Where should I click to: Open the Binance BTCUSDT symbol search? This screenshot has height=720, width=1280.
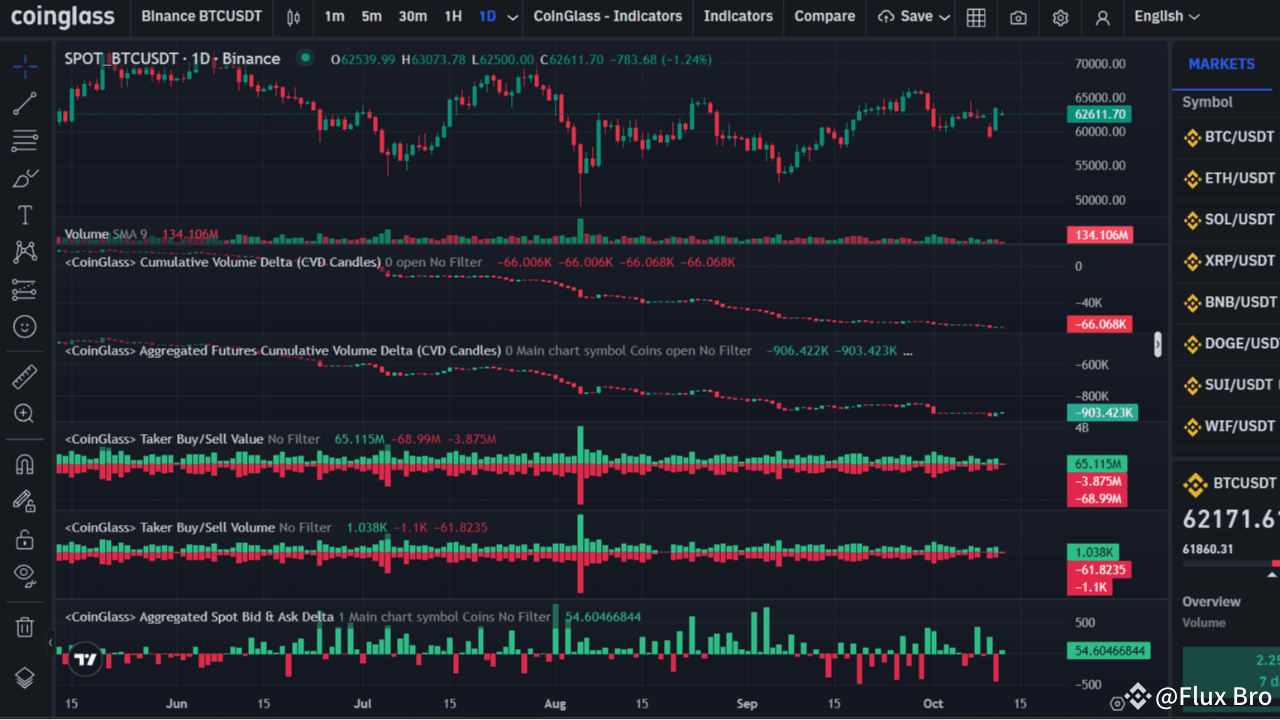point(202,17)
